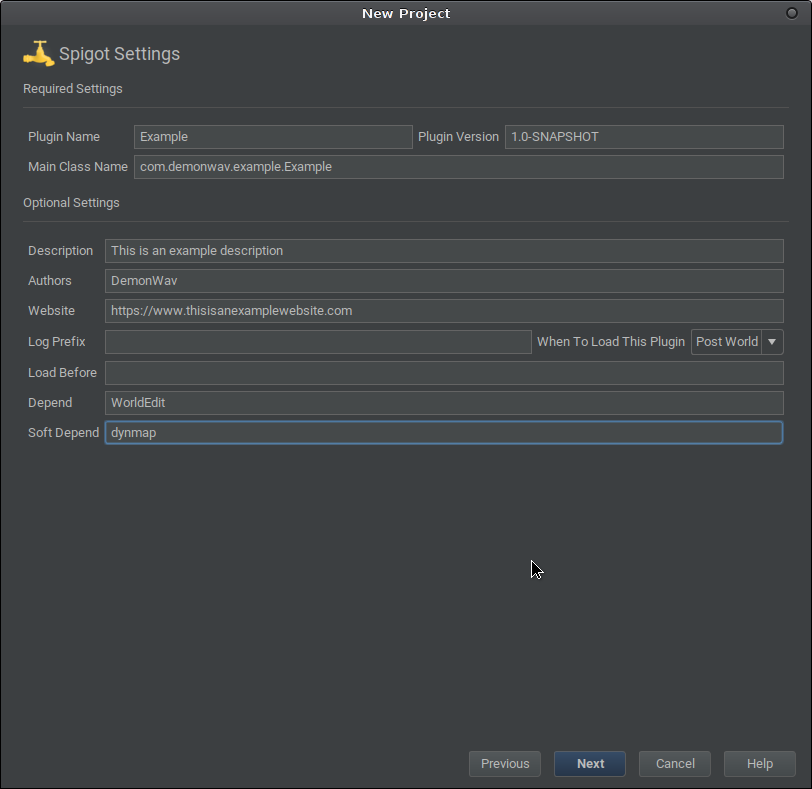
Task: Click the Spigot Settings heading
Action: click(x=119, y=54)
